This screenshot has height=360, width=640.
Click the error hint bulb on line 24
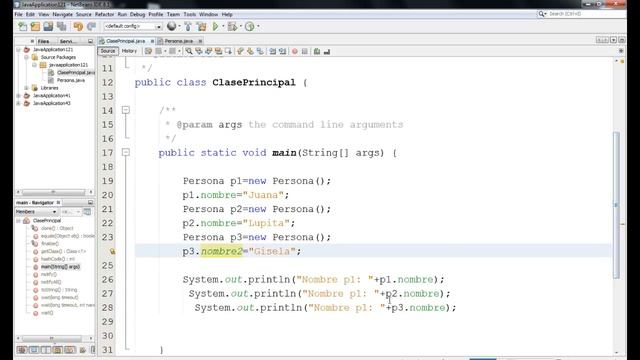pyautogui.click(x=112, y=251)
